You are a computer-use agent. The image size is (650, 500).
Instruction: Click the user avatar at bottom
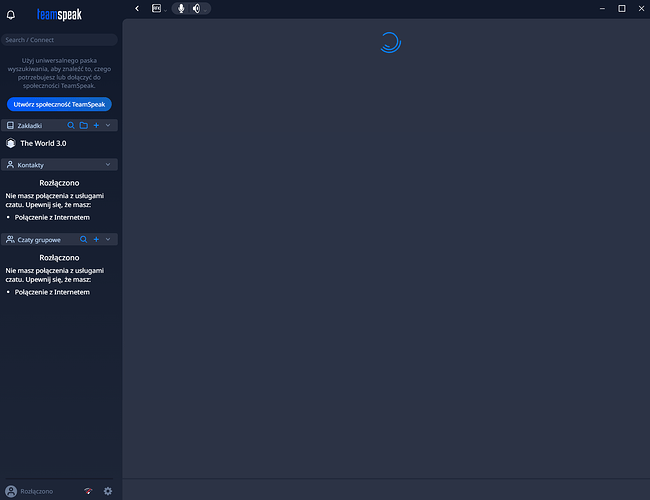pyautogui.click(x=11, y=491)
